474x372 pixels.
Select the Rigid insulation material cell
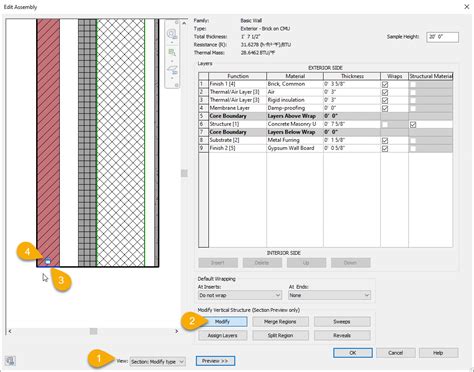pos(295,100)
